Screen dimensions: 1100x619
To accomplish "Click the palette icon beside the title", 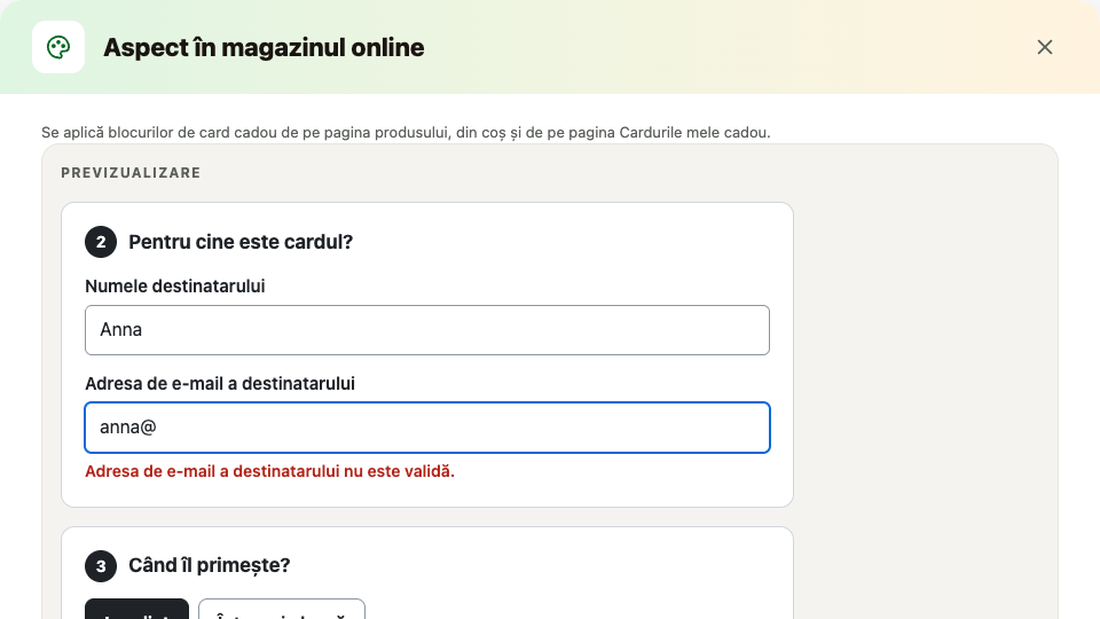I will coord(58,47).
